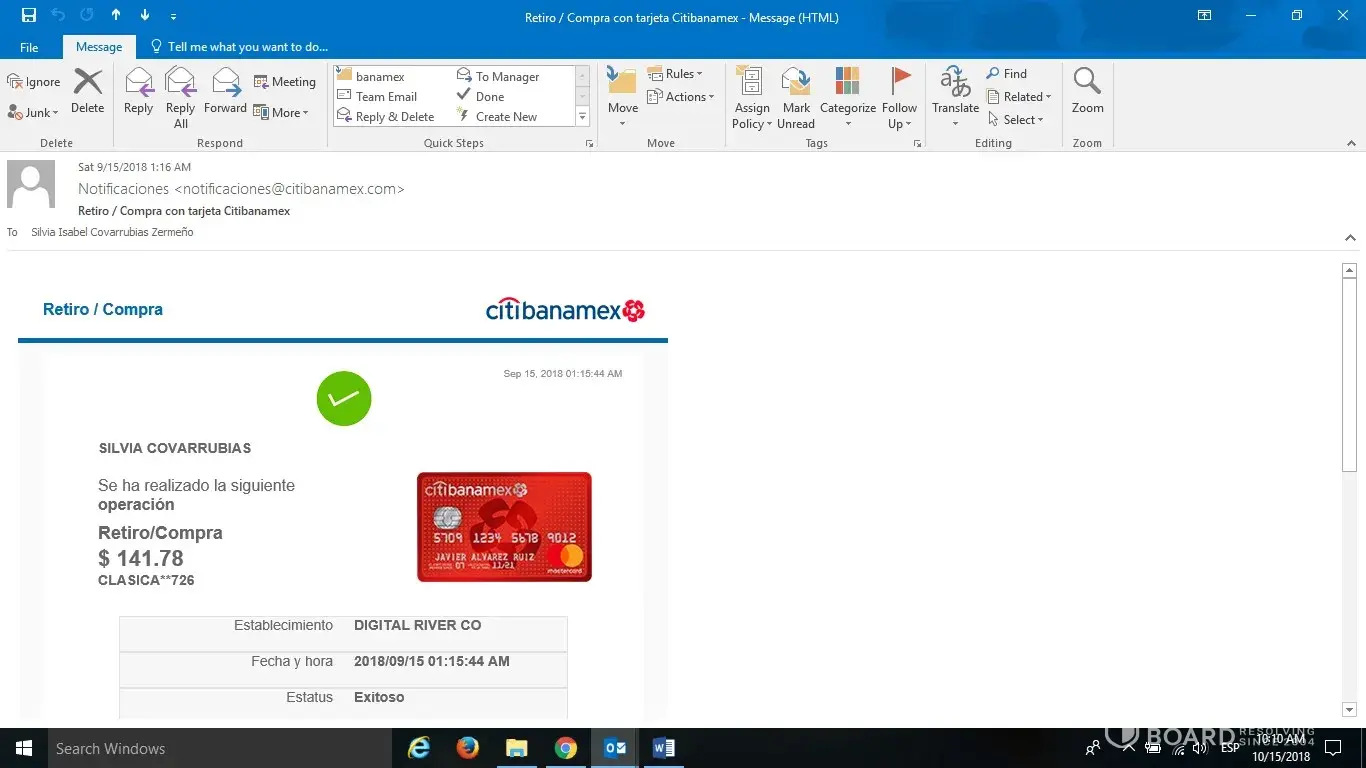This screenshot has height=768, width=1366.
Task: Click the Save icon in the title bar
Action: 28,16
